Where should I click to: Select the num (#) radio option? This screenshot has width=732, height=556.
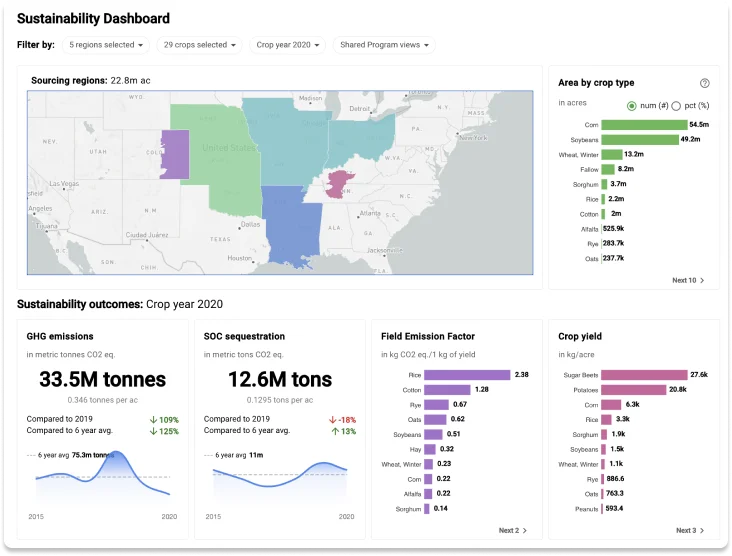point(631,106)
